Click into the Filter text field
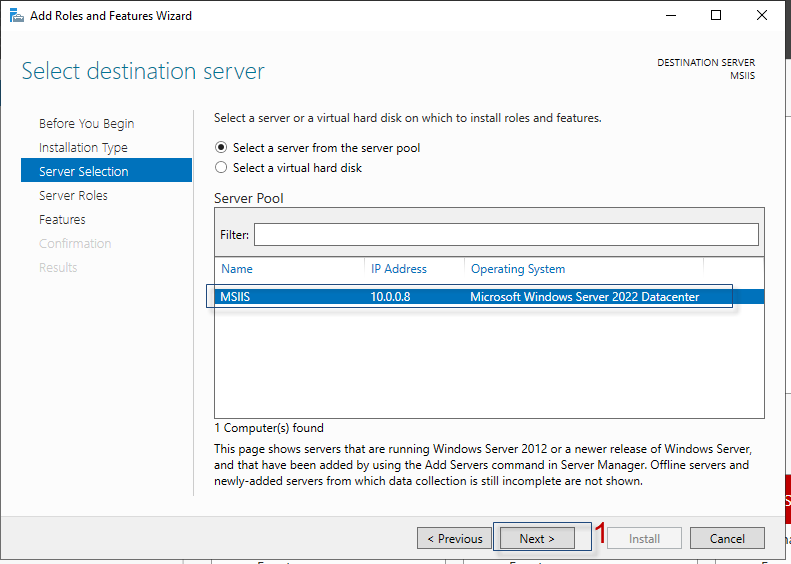Screen dimensions: 791x564 (x=506, y=235)
